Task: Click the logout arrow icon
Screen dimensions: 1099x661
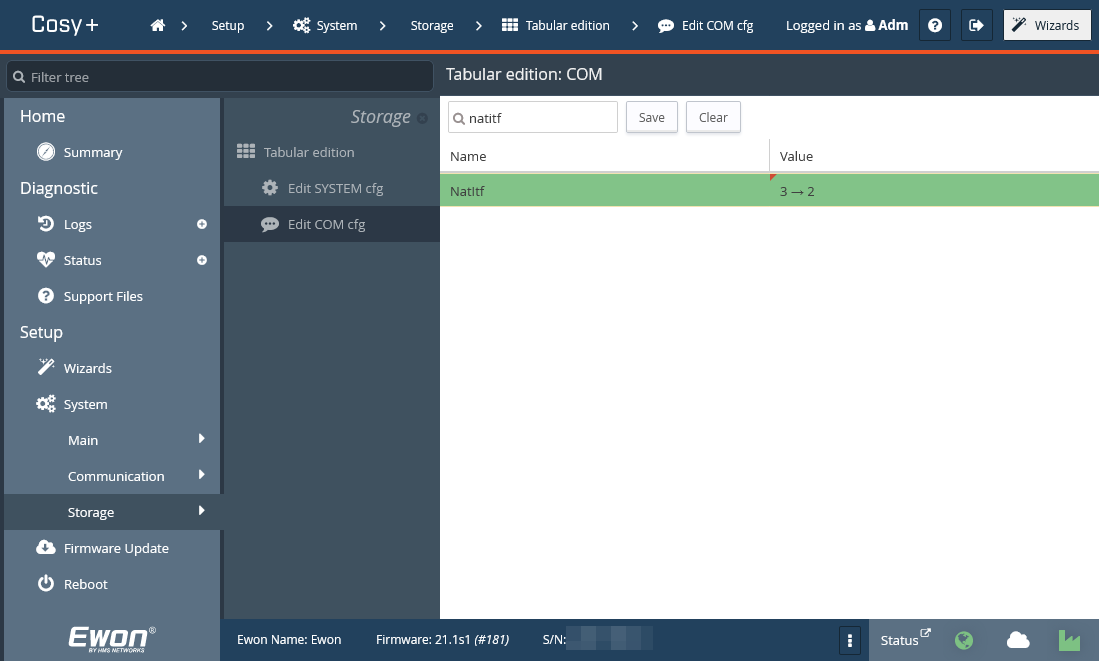Action: pyautogui.click(x=976, y=25)
